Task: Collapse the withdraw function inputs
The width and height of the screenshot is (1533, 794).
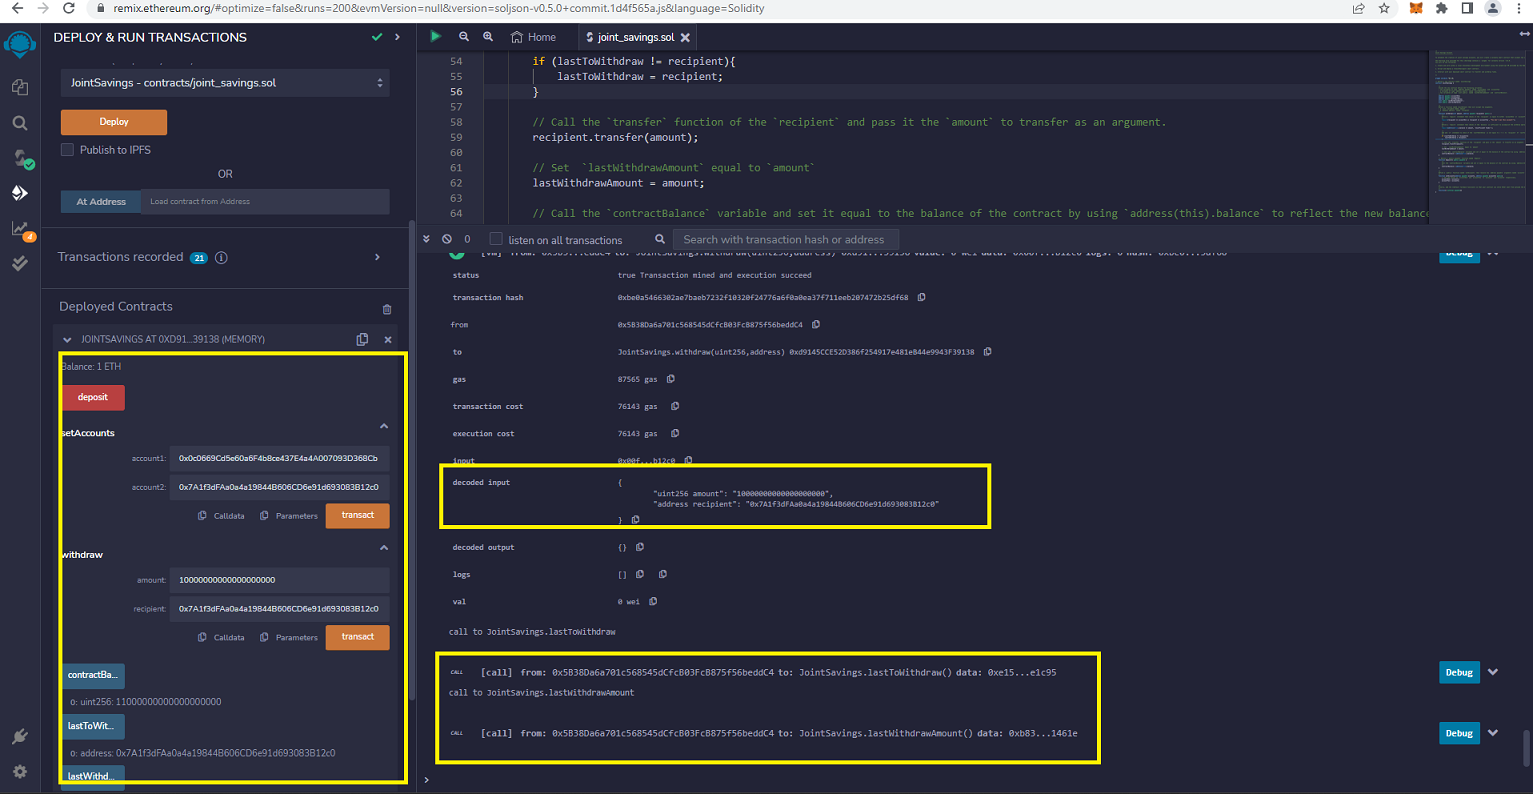Action: (x=384, y=547)
